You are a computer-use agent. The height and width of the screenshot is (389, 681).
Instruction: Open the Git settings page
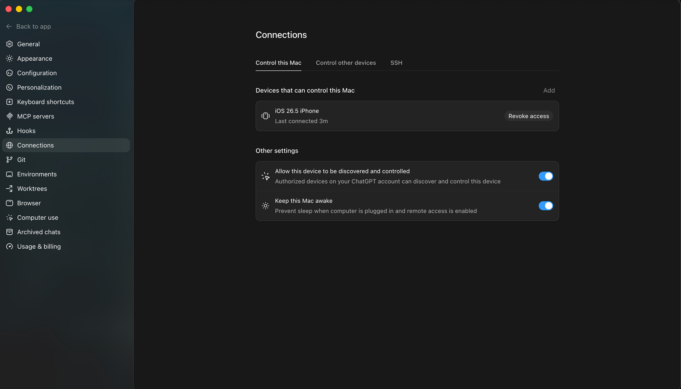point(66,160)
